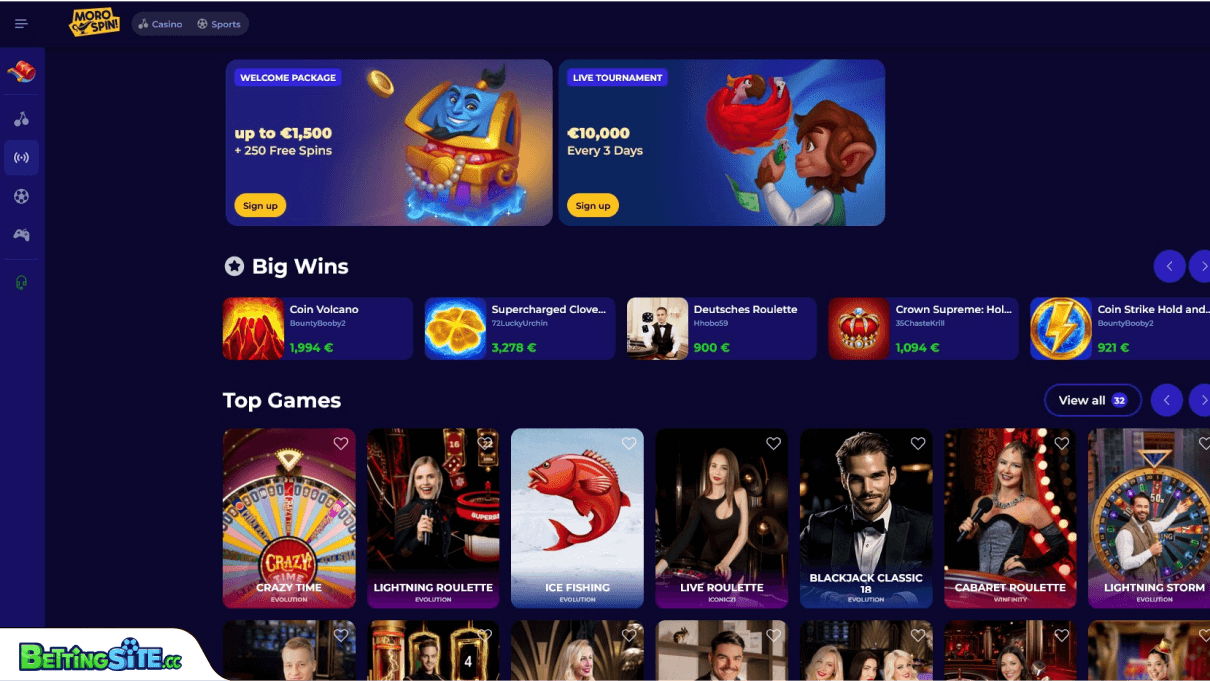
Task: Switch to the Sports tab
Action: click(x=219, y=24)
